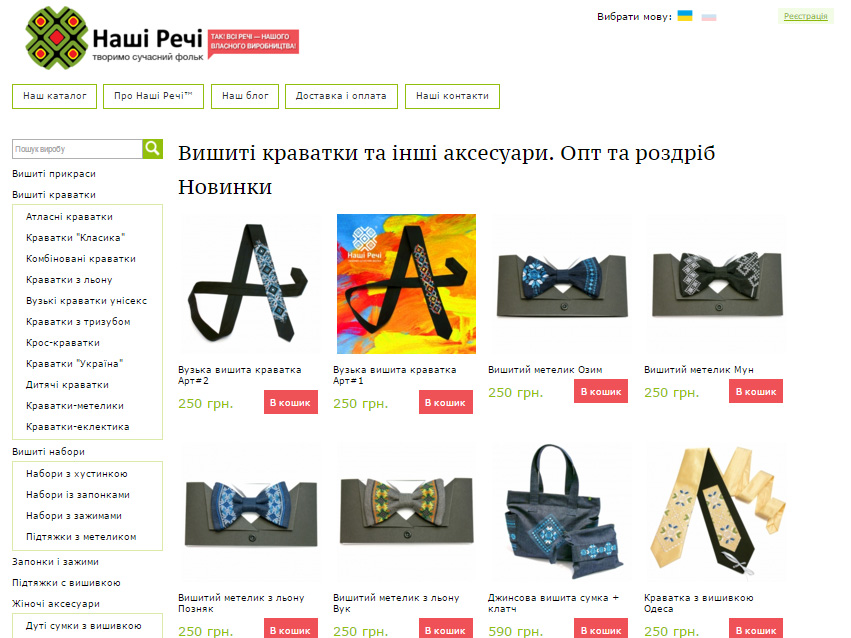This screenshot has width=851, height=638.
Task: Open Вишитий метелик Мун product image
Action: click(716, 283)
